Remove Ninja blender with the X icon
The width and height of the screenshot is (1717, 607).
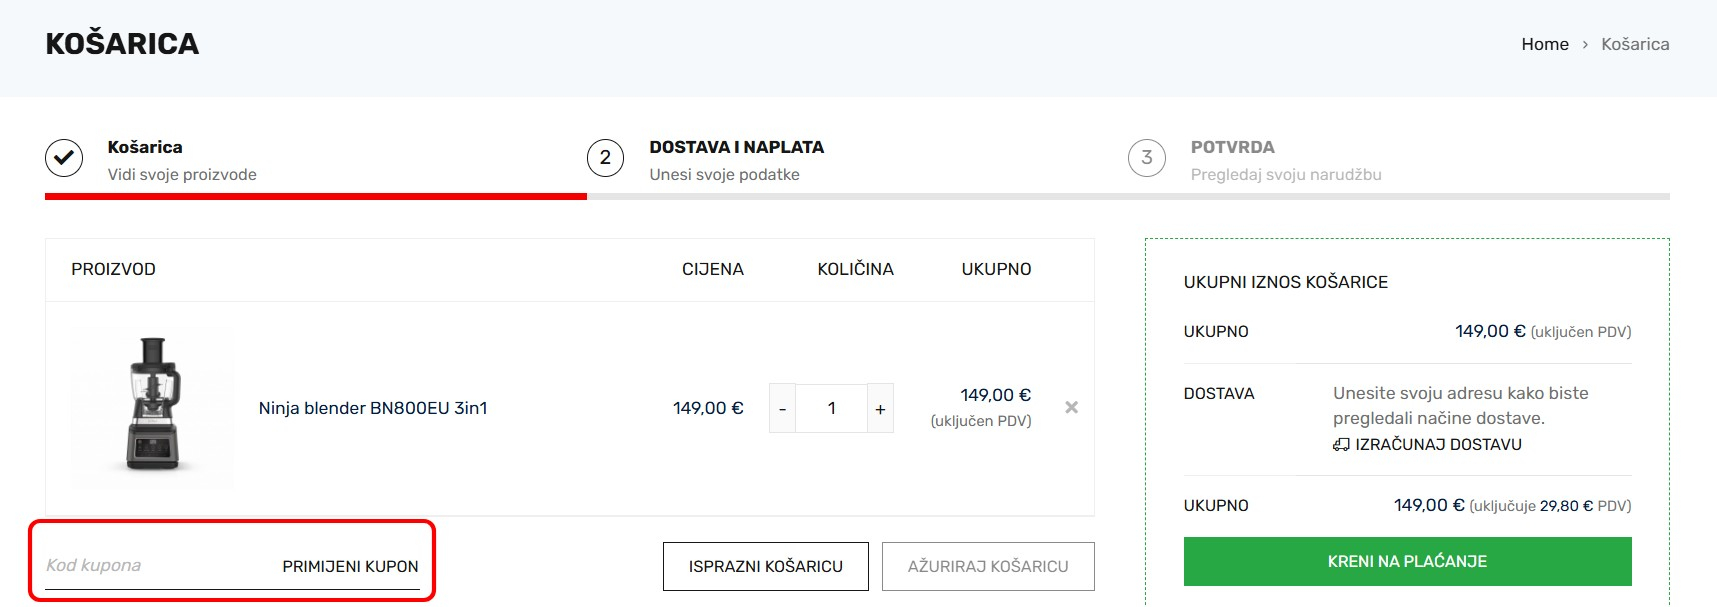(1071, 407)
